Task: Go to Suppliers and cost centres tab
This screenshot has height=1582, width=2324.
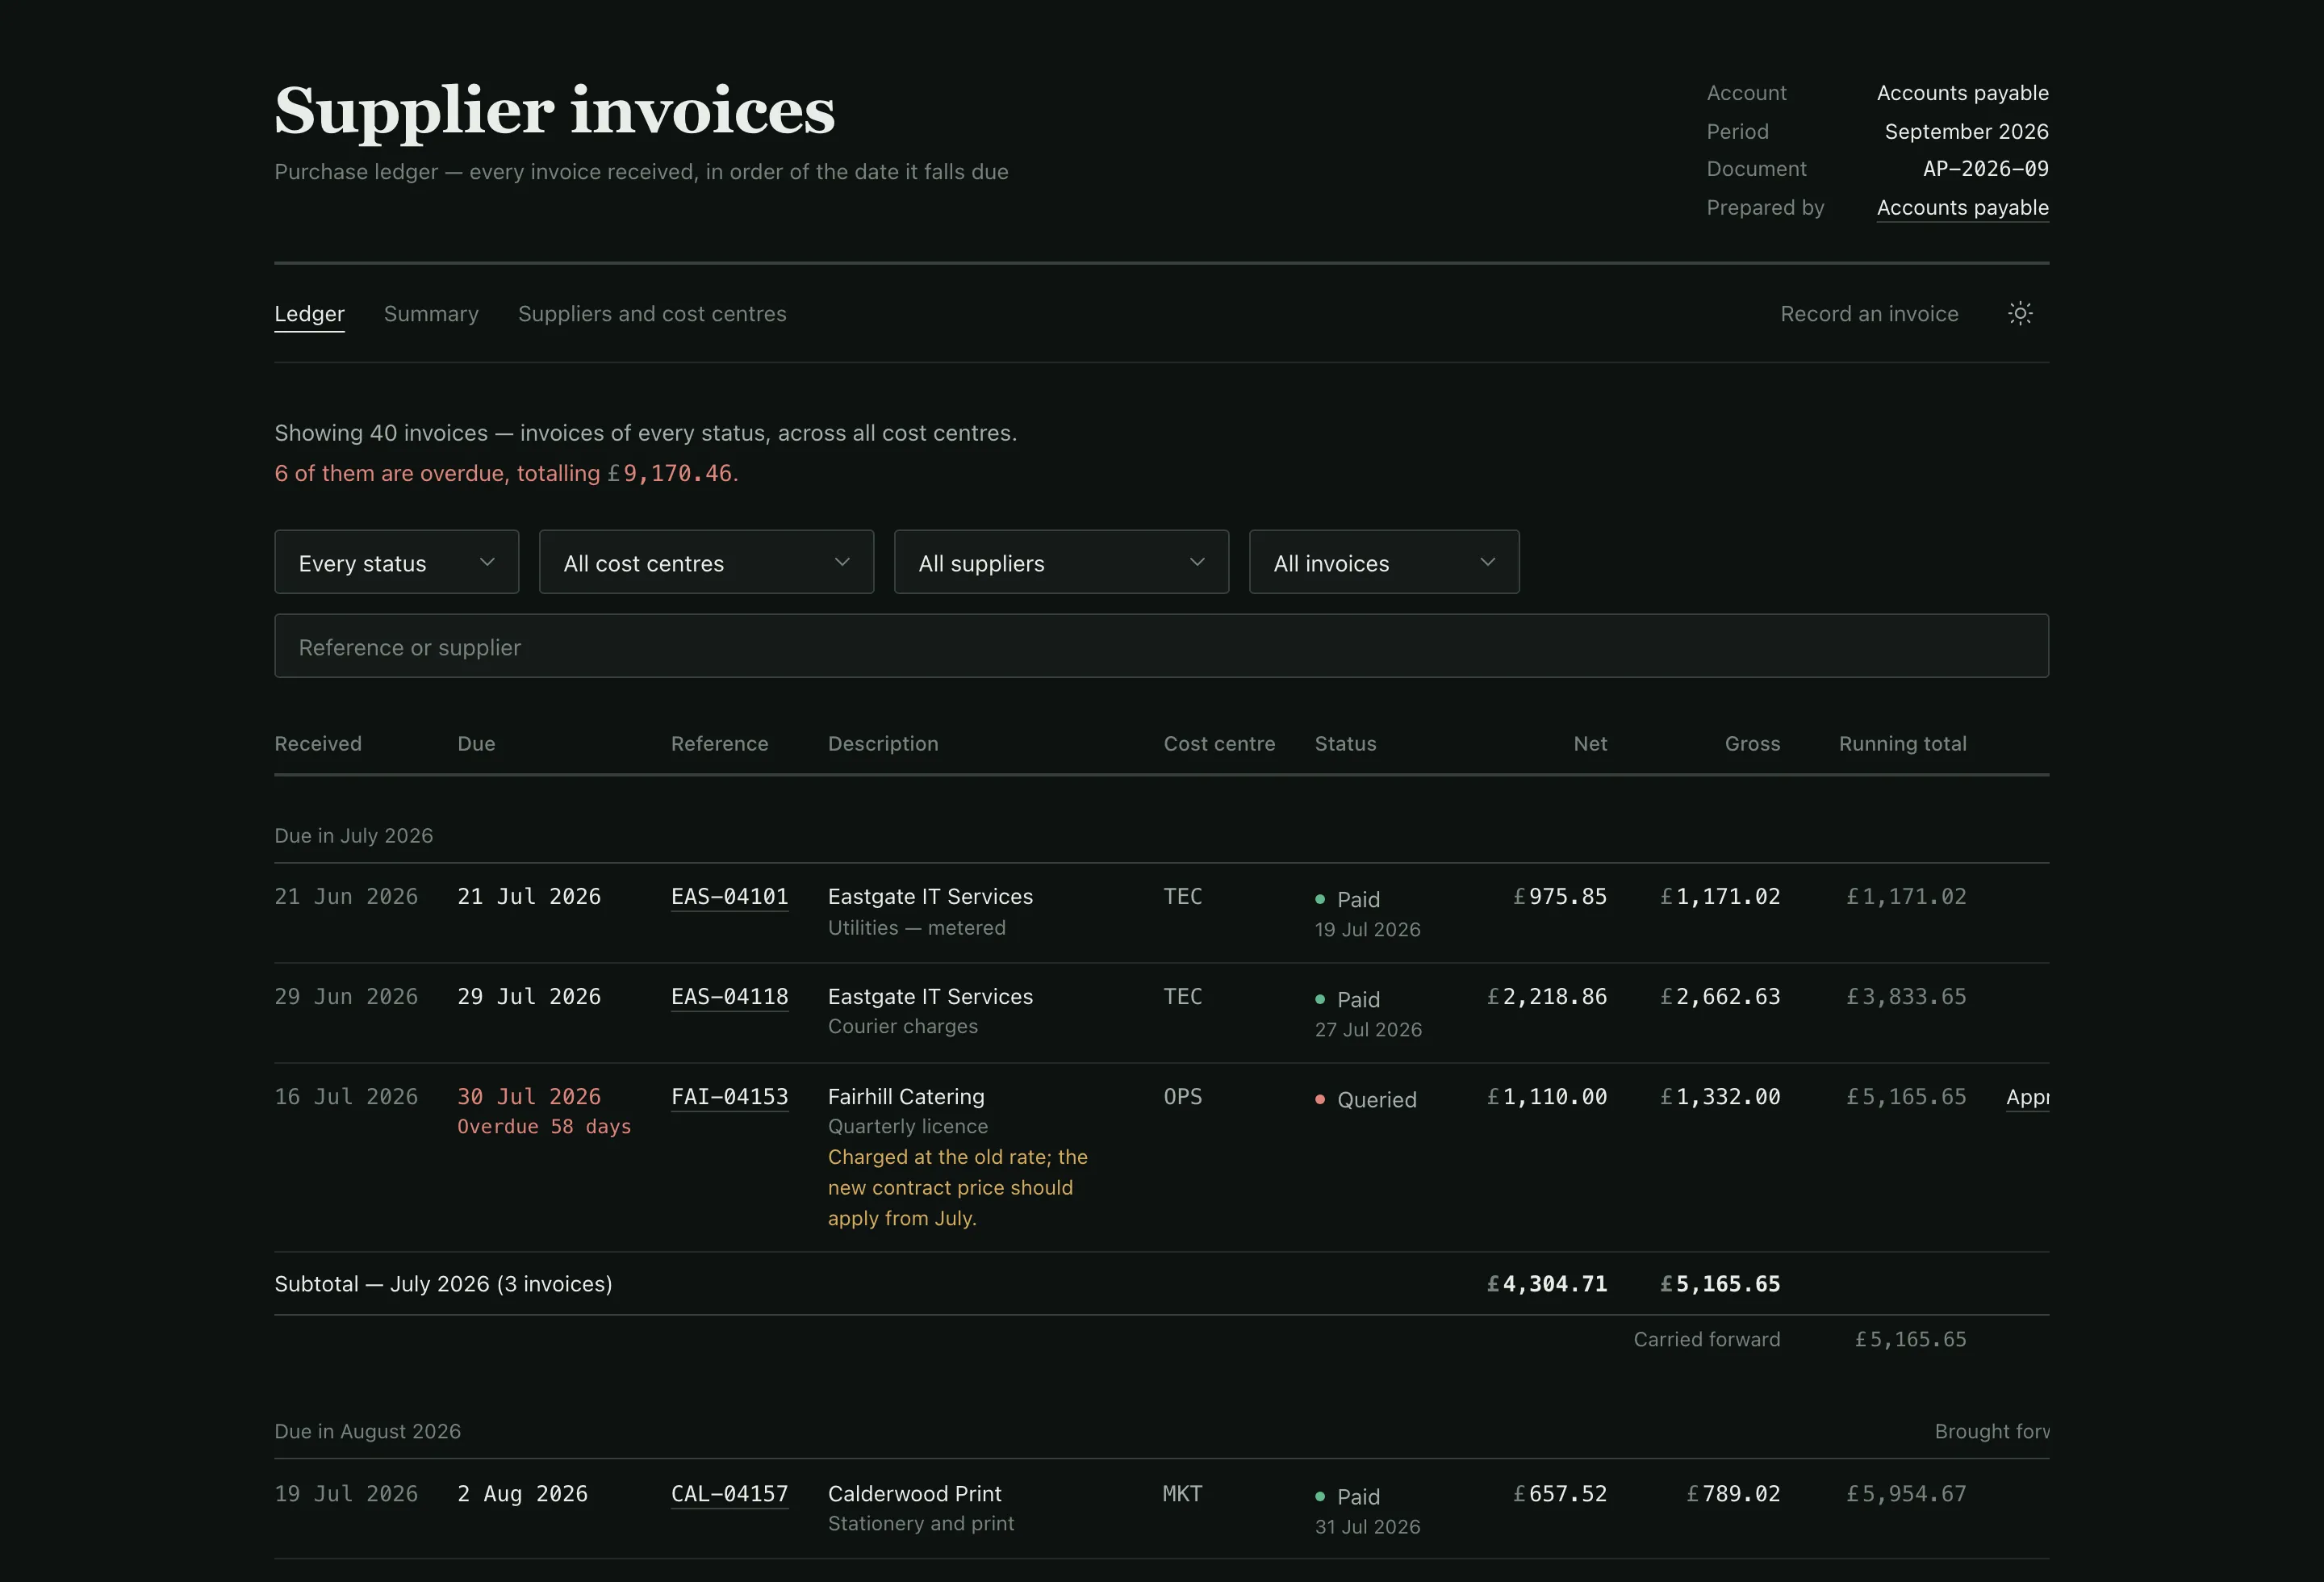Action: (652, 314)
